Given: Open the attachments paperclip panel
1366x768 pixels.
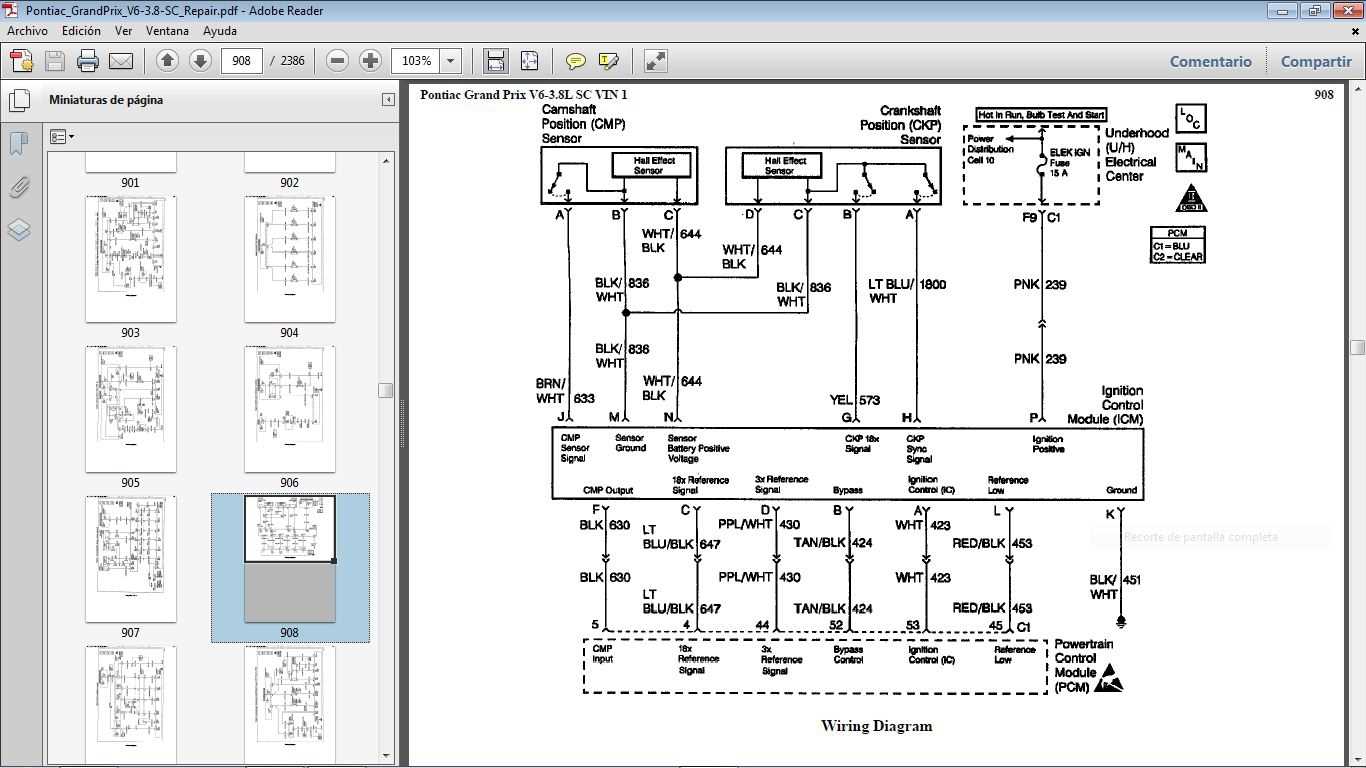Looking at the screenshot, I should [19, 187].
